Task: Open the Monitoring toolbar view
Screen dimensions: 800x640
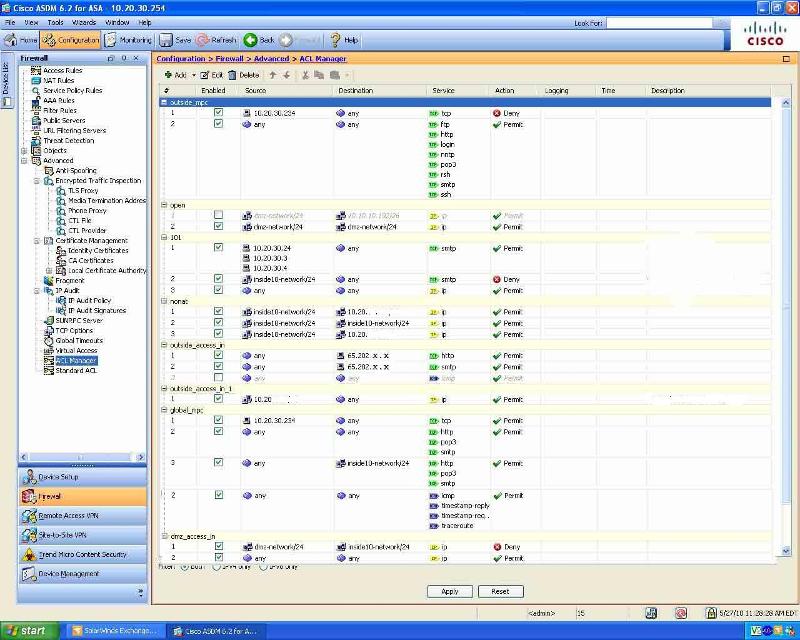Action: point(129,40)
